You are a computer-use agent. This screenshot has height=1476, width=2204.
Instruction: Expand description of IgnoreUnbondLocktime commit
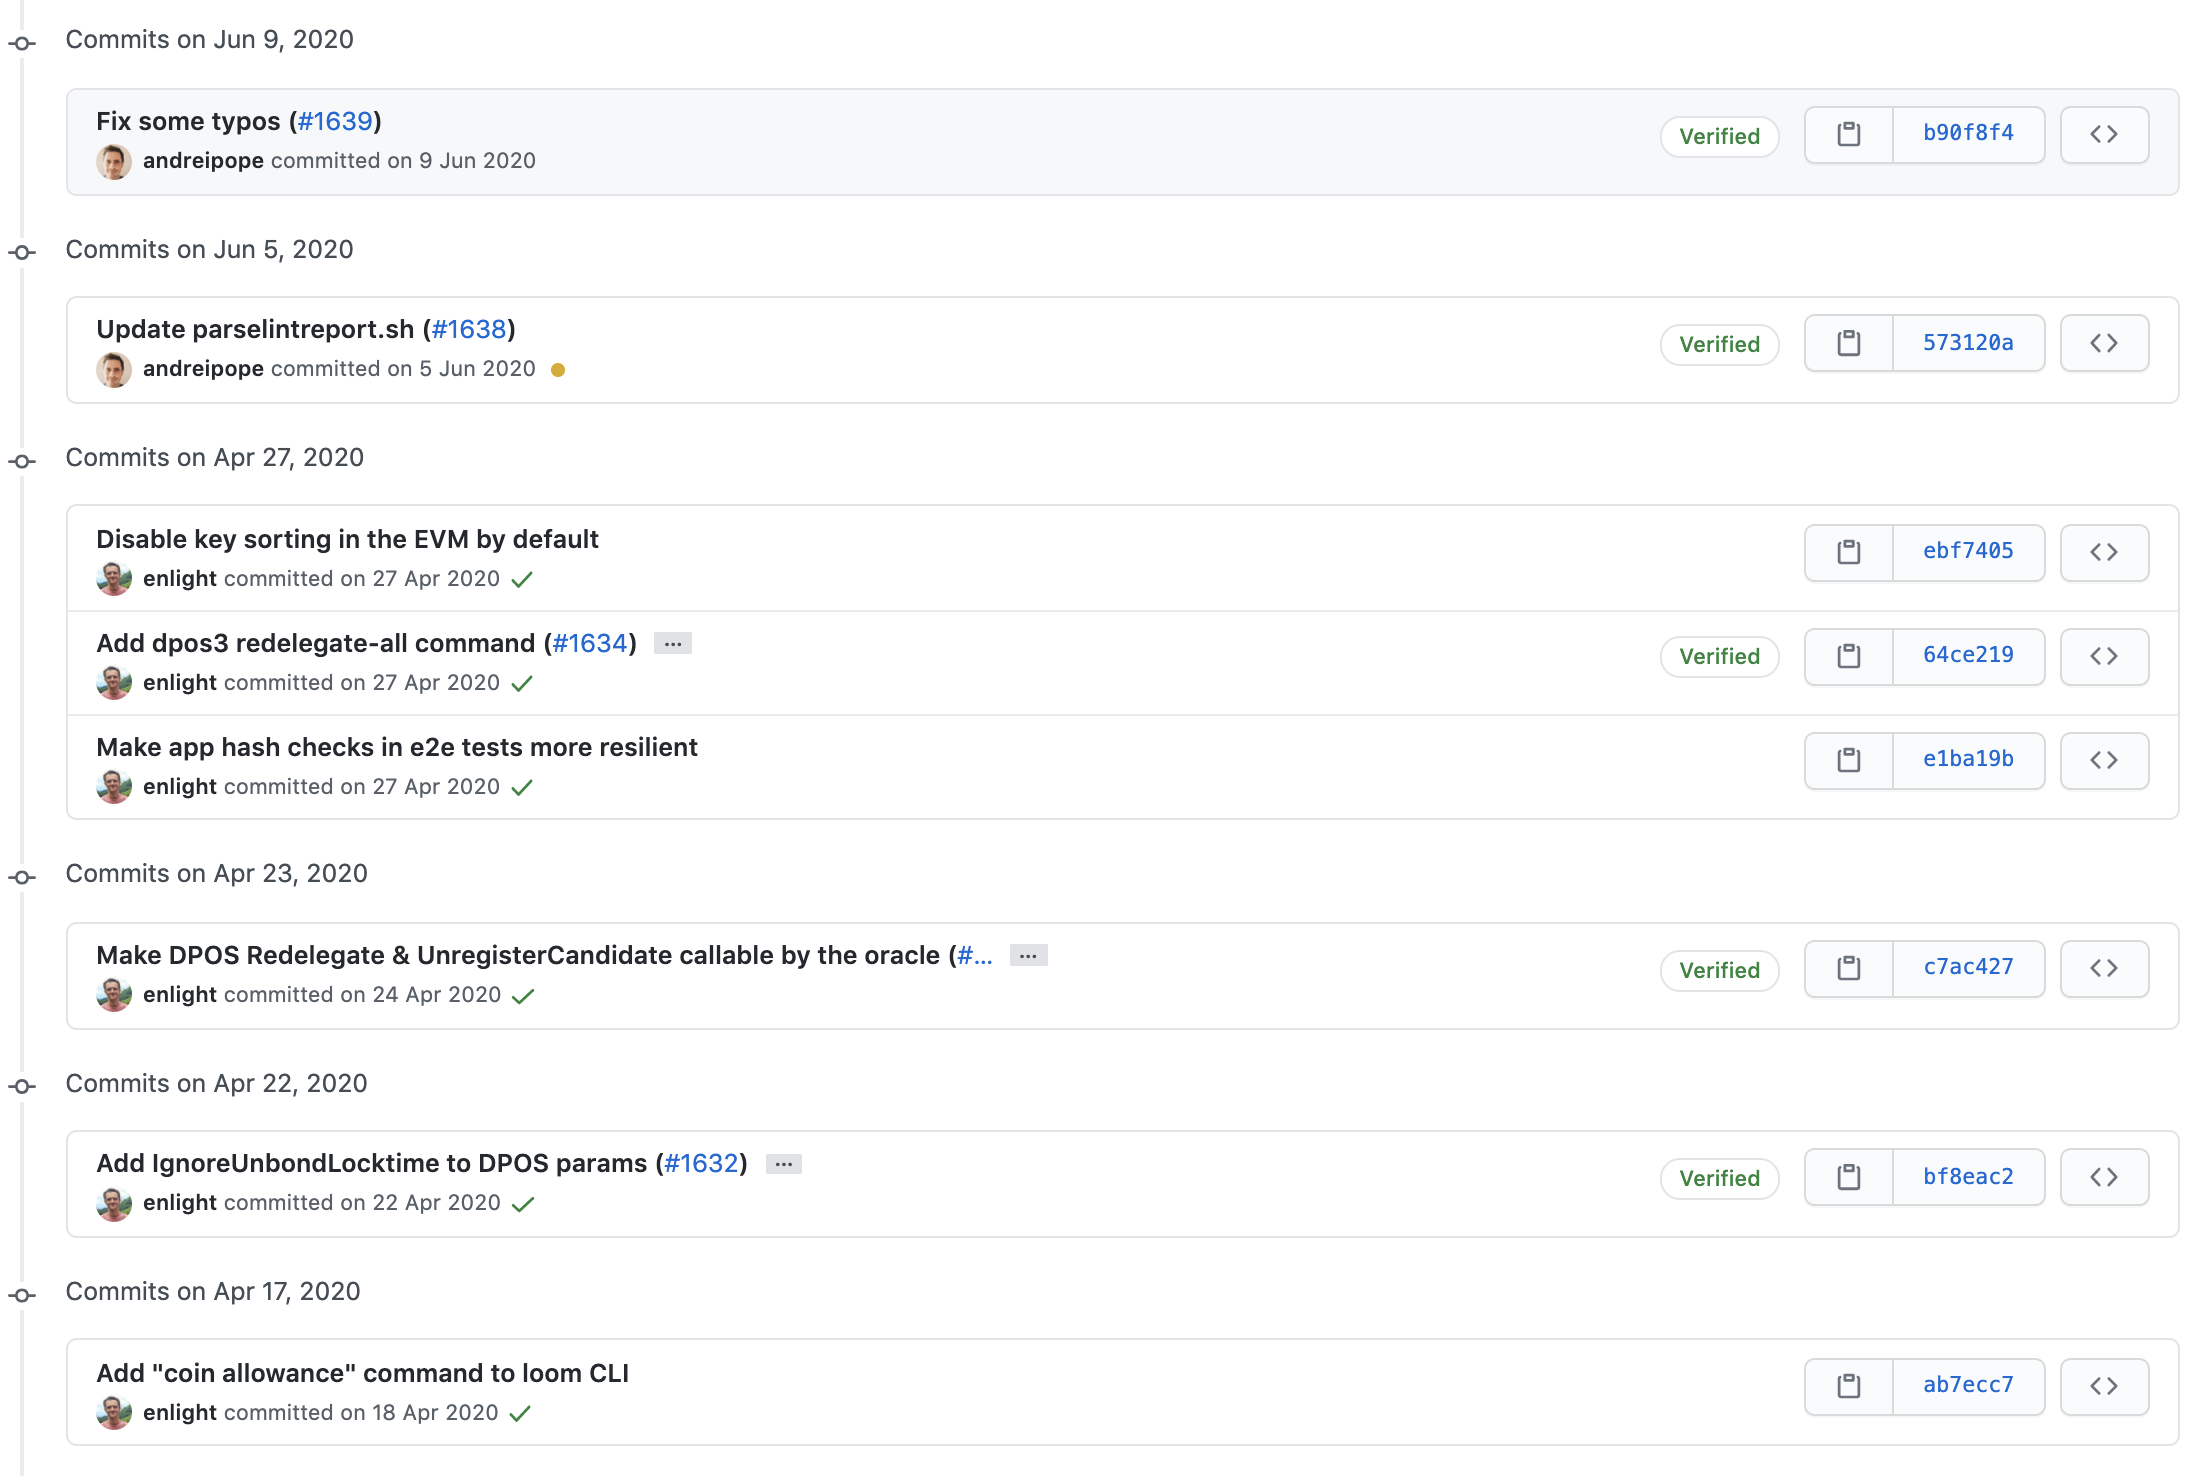pos(784,1164)
